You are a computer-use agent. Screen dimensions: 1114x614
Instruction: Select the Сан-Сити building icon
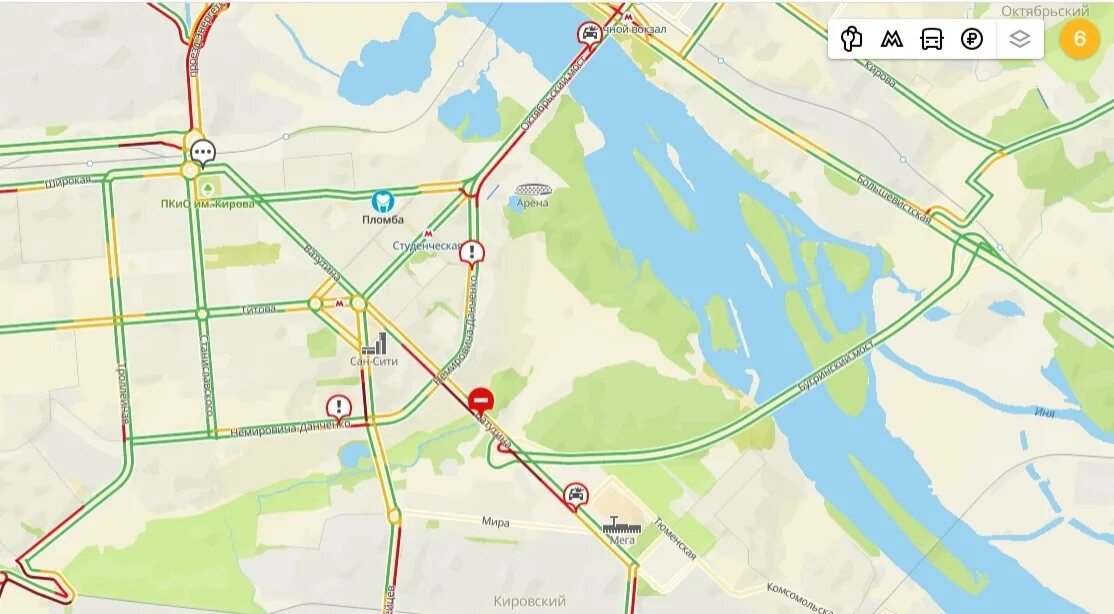[374, 343]
